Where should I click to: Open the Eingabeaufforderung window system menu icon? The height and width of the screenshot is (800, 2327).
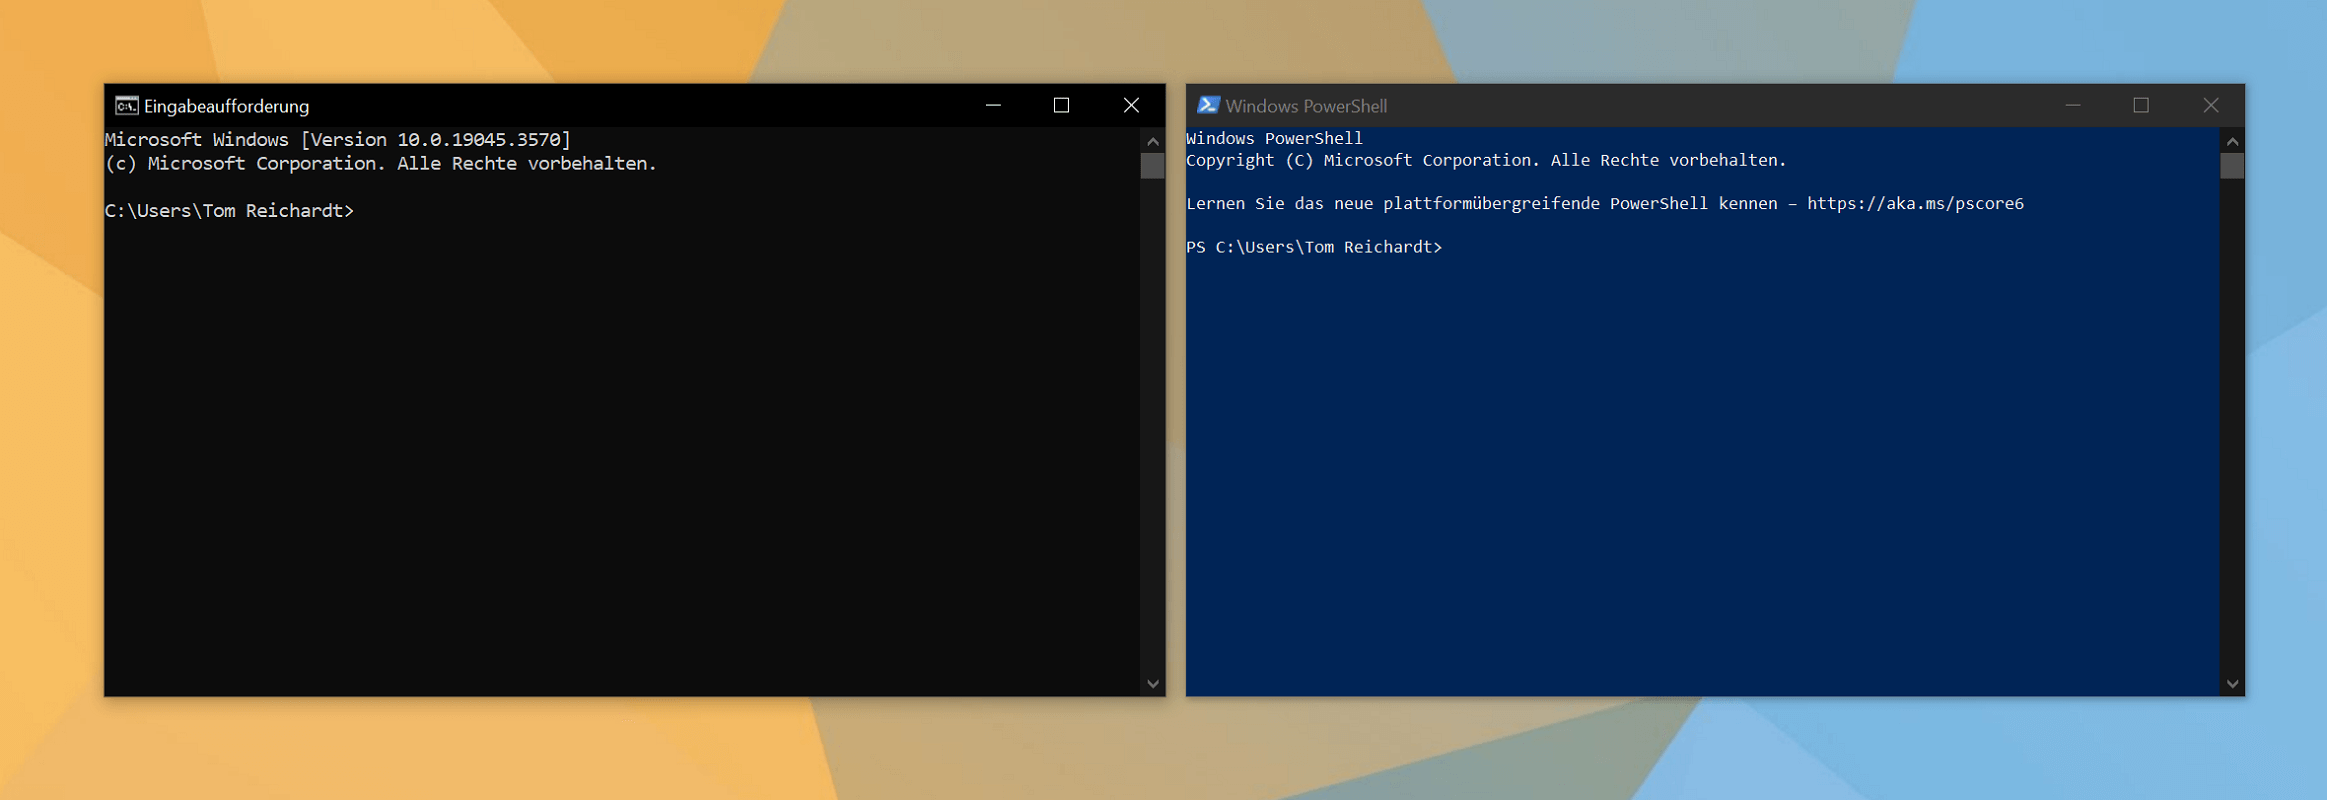pos(126,106)
